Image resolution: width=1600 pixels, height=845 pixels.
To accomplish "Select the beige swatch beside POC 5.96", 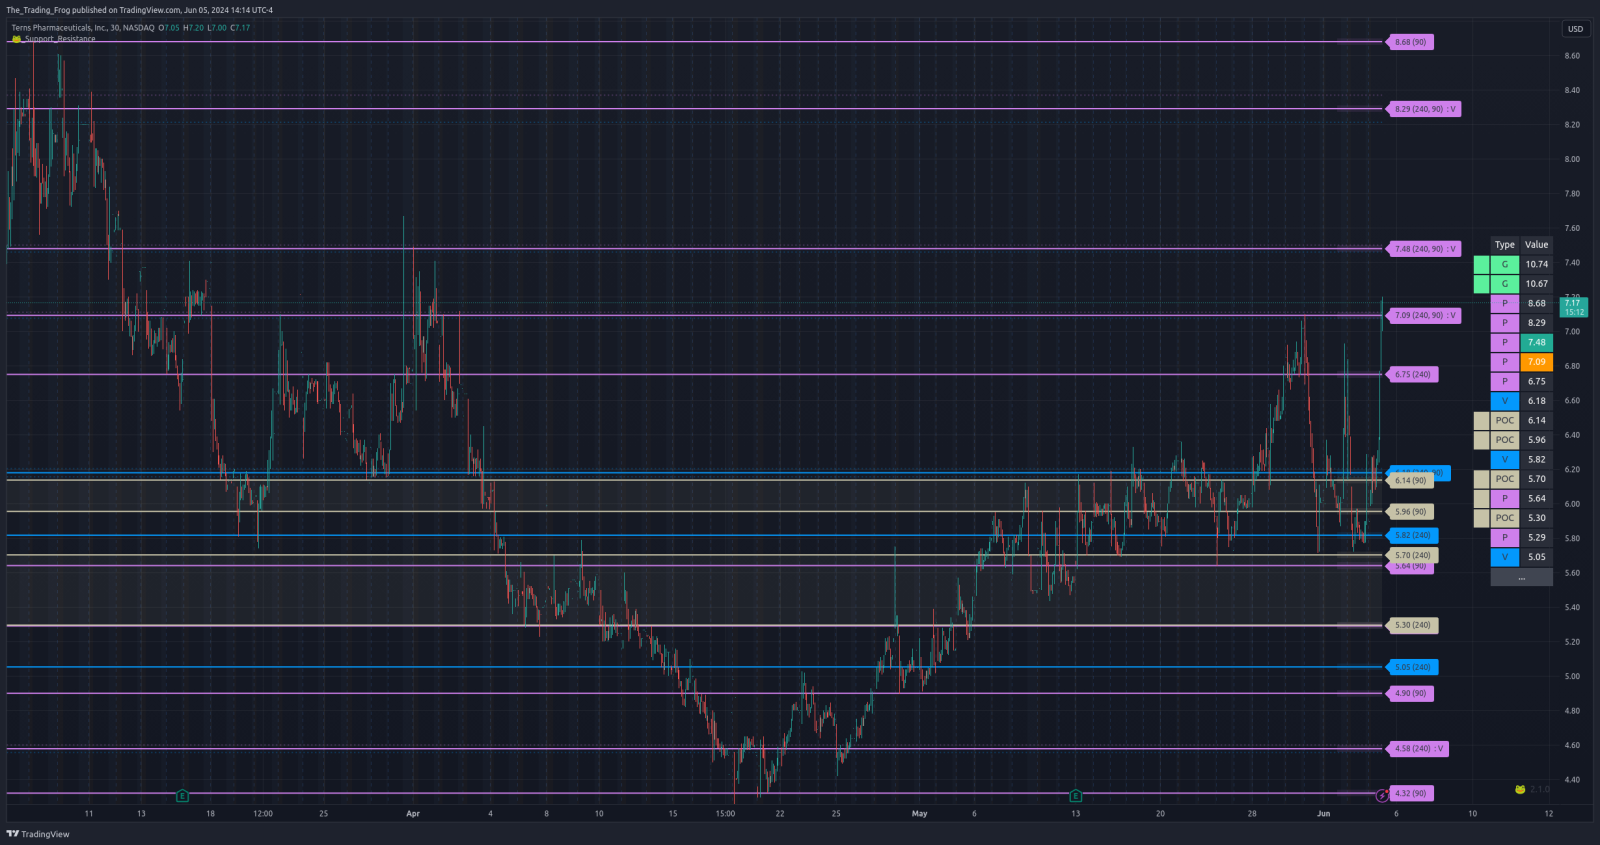I will [1481, 440].
